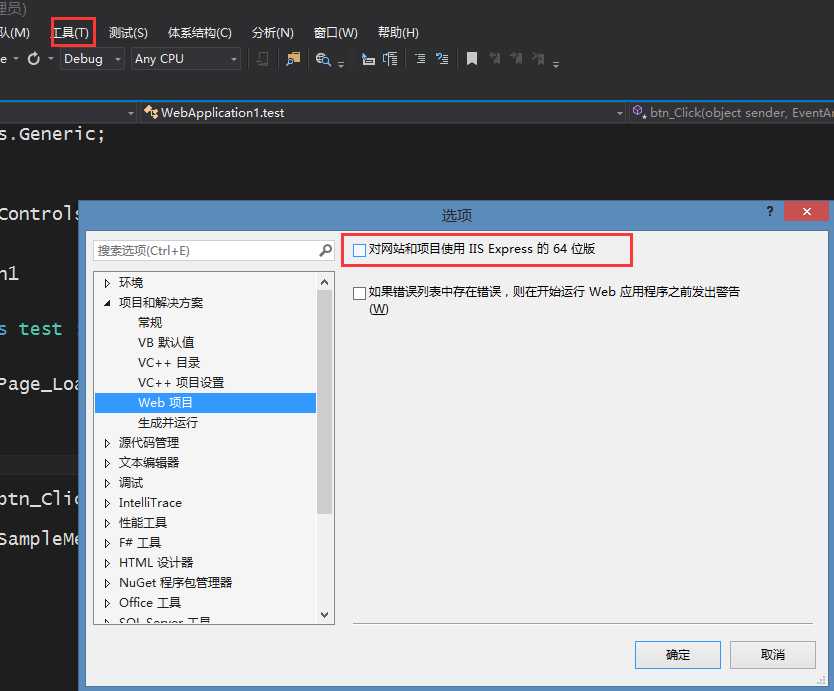Expand the Office 工具 node

pyautogui.click(x=107, y=603)
